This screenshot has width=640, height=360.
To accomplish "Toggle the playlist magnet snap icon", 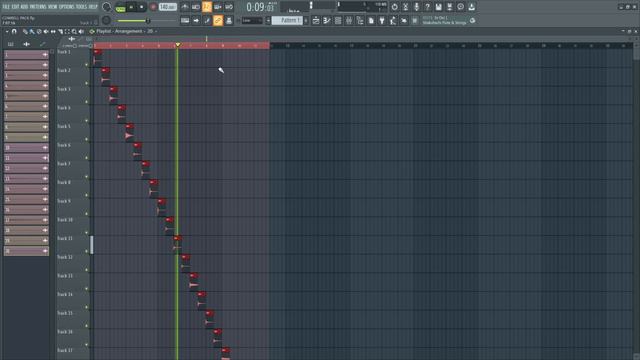I will [x=14, y=31].
